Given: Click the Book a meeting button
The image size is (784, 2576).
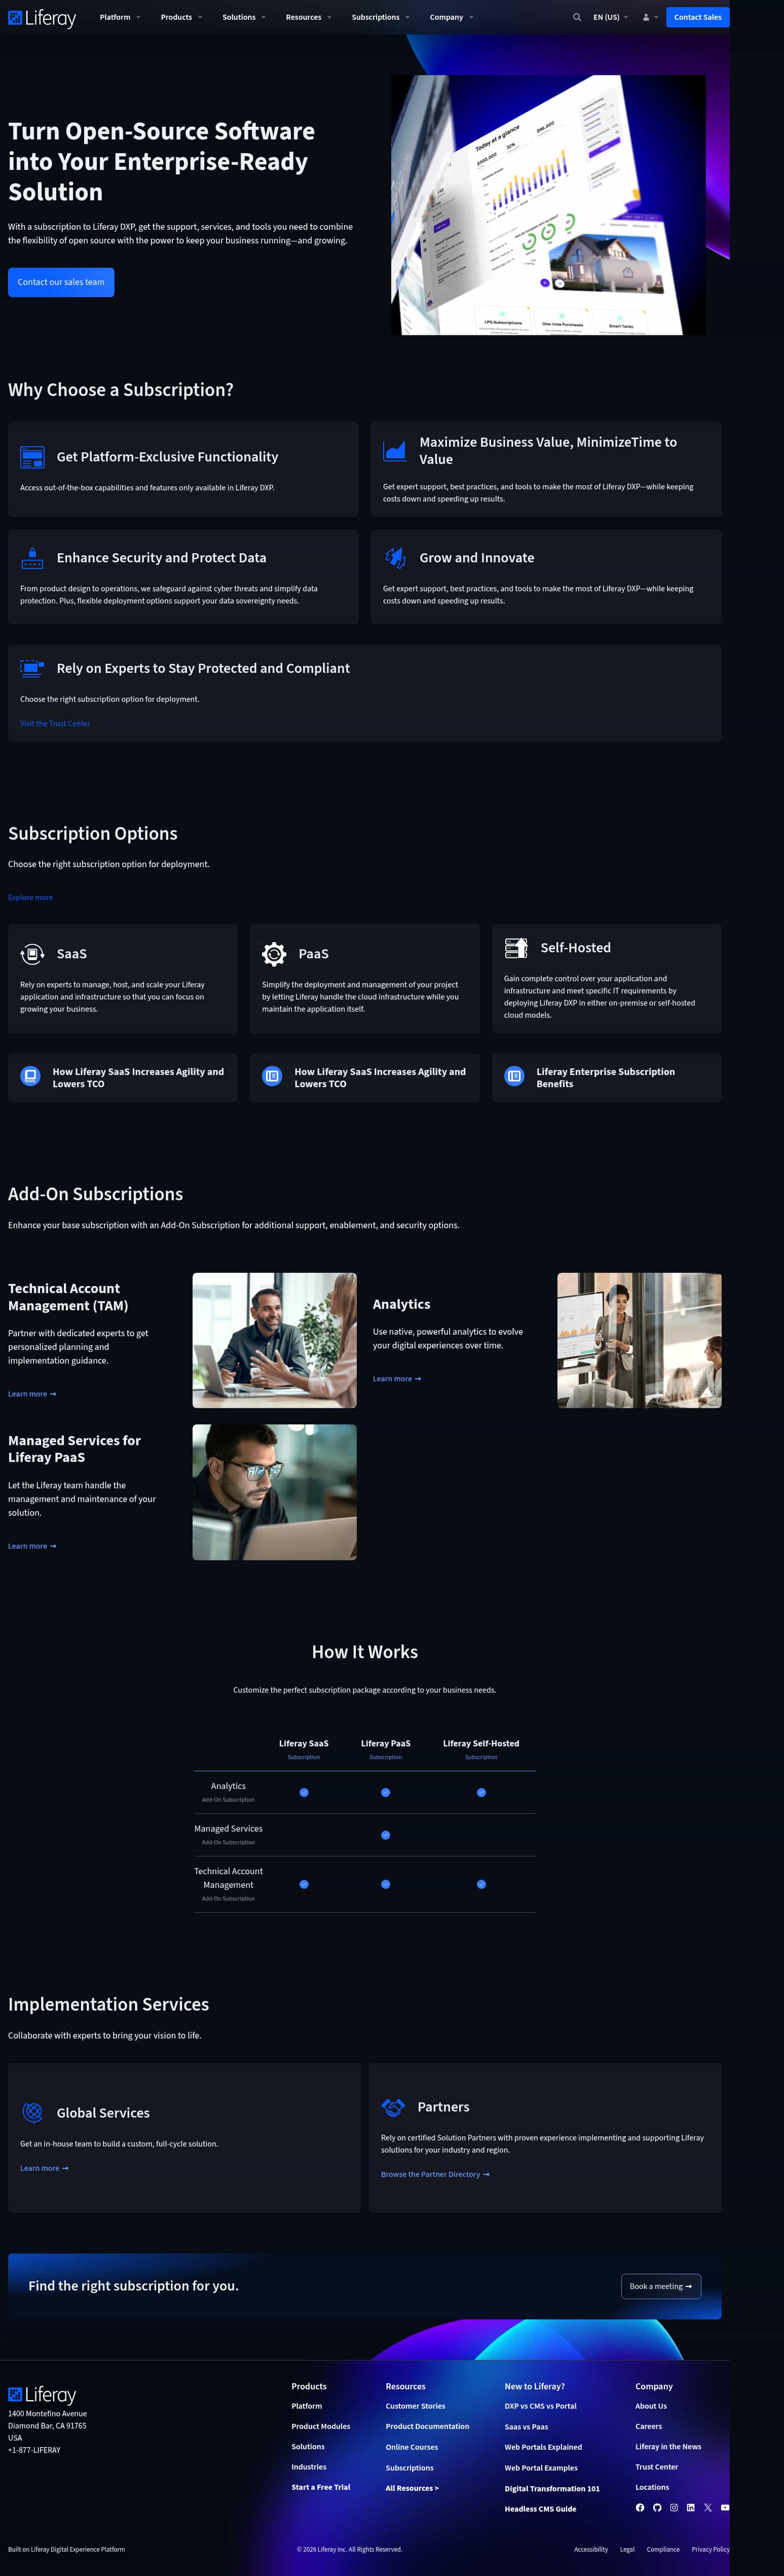Looking at the screenshot, I should point(661,2286).
